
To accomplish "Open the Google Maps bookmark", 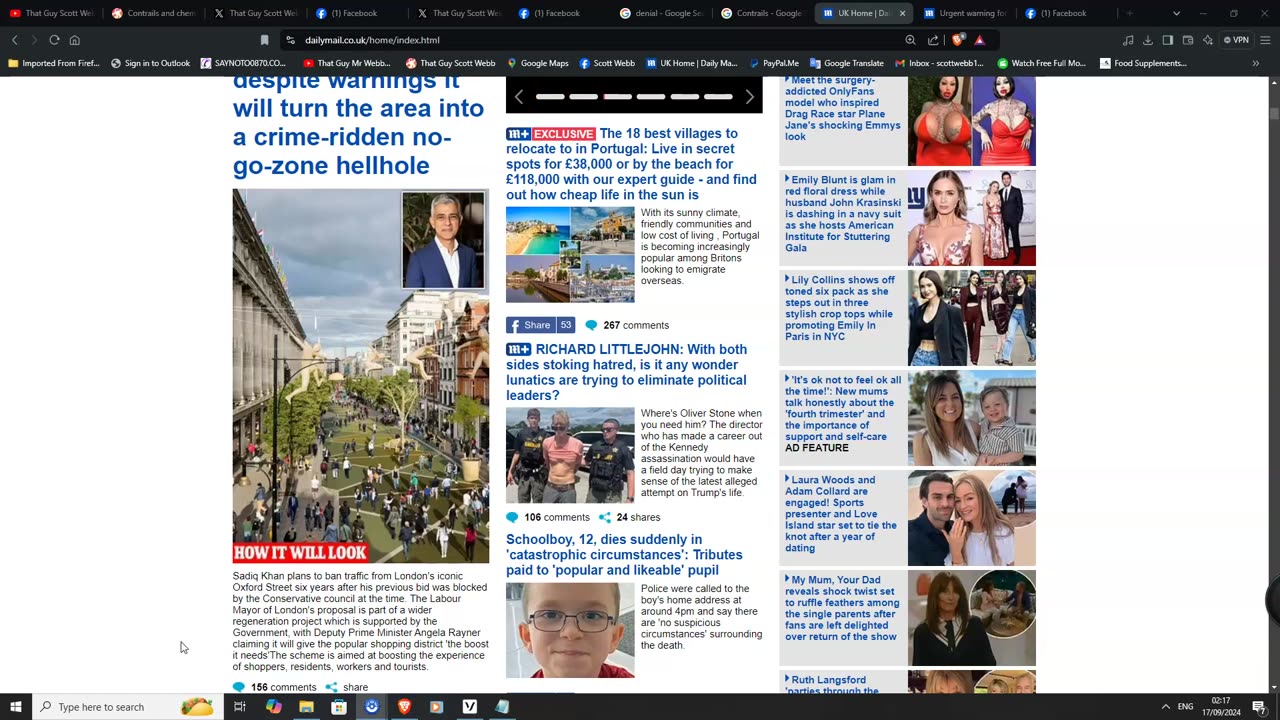I will (x=537, y=63).
